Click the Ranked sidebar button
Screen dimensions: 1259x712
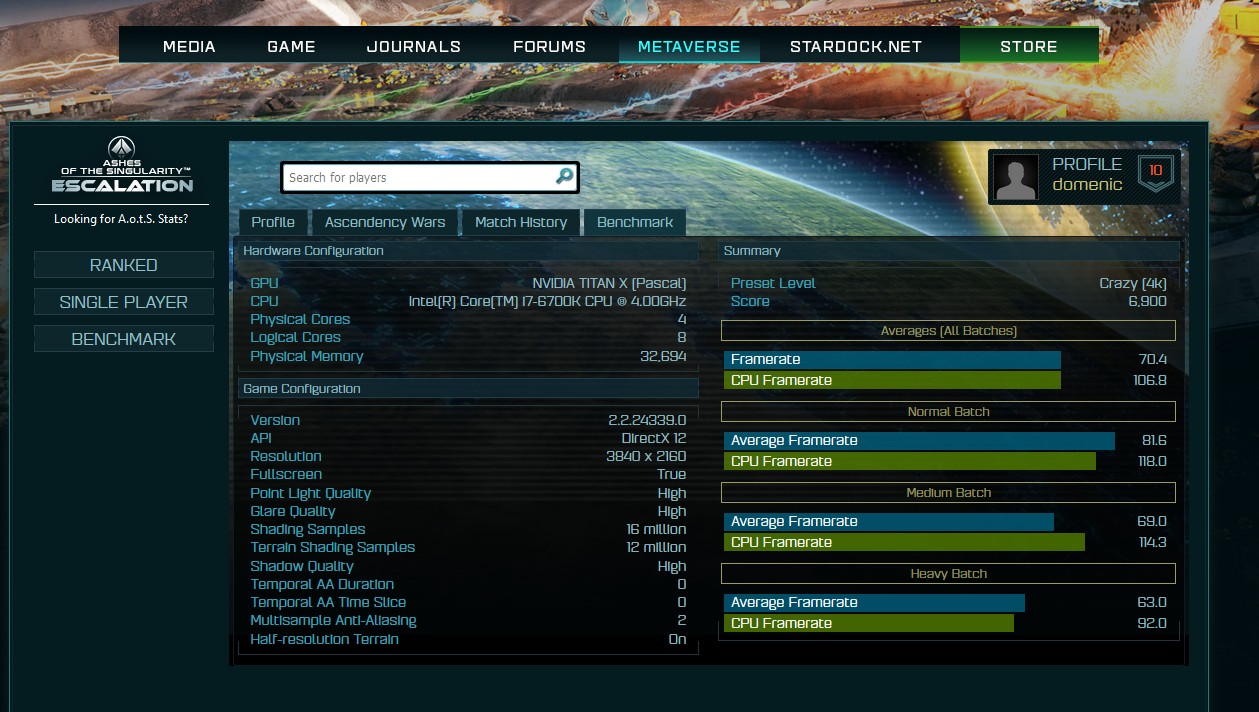pyautogui.click(x=123, y=265)
